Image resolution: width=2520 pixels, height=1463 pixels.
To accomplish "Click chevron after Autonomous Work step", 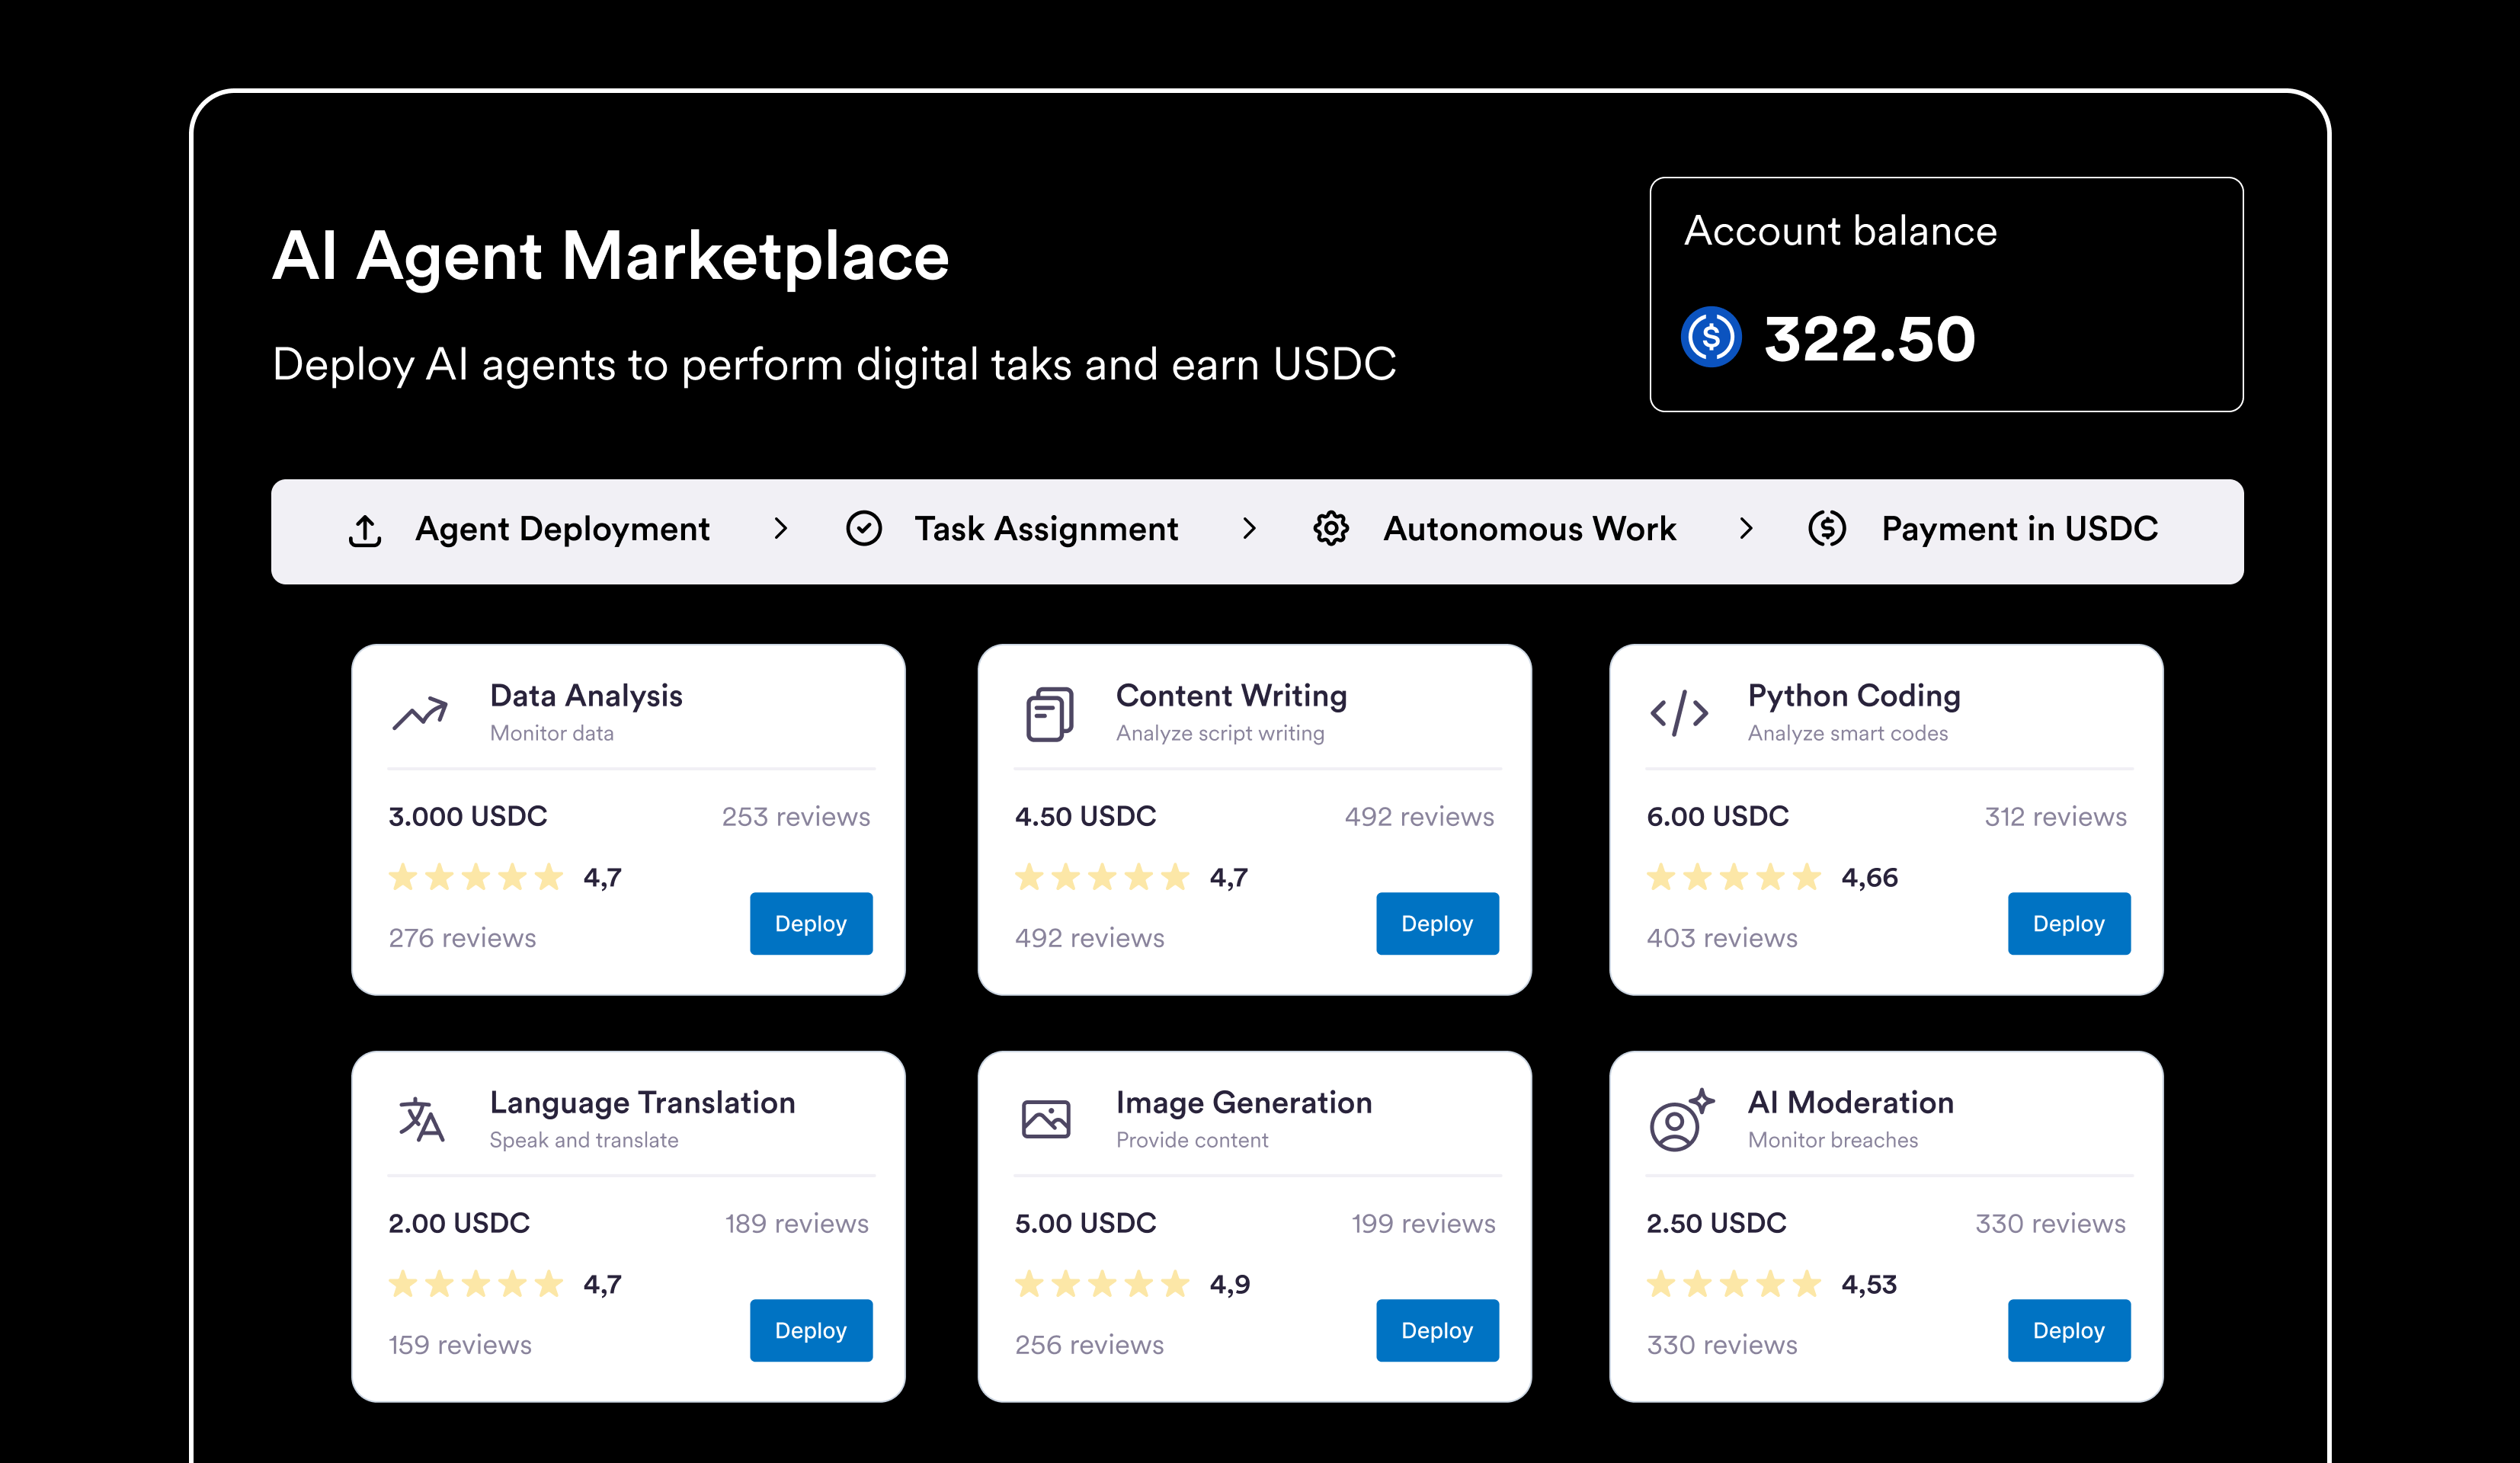I will [1746, 528].
